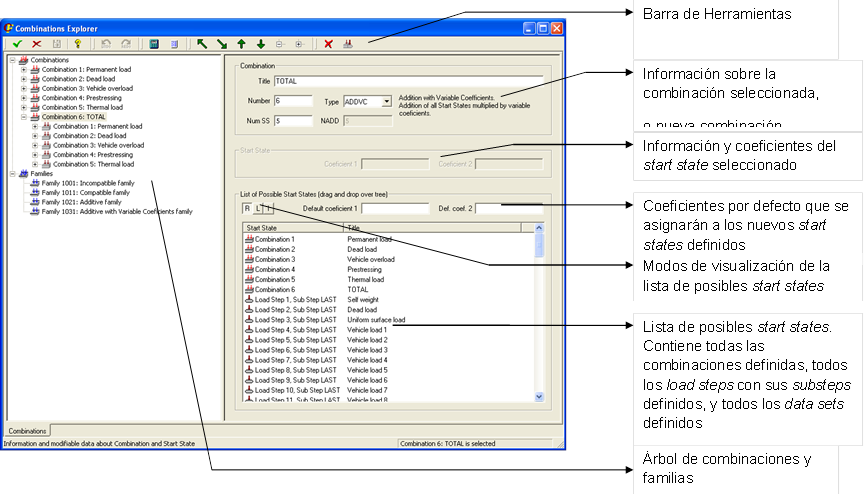Click the list scrollbar up arrow

[539, 228]
